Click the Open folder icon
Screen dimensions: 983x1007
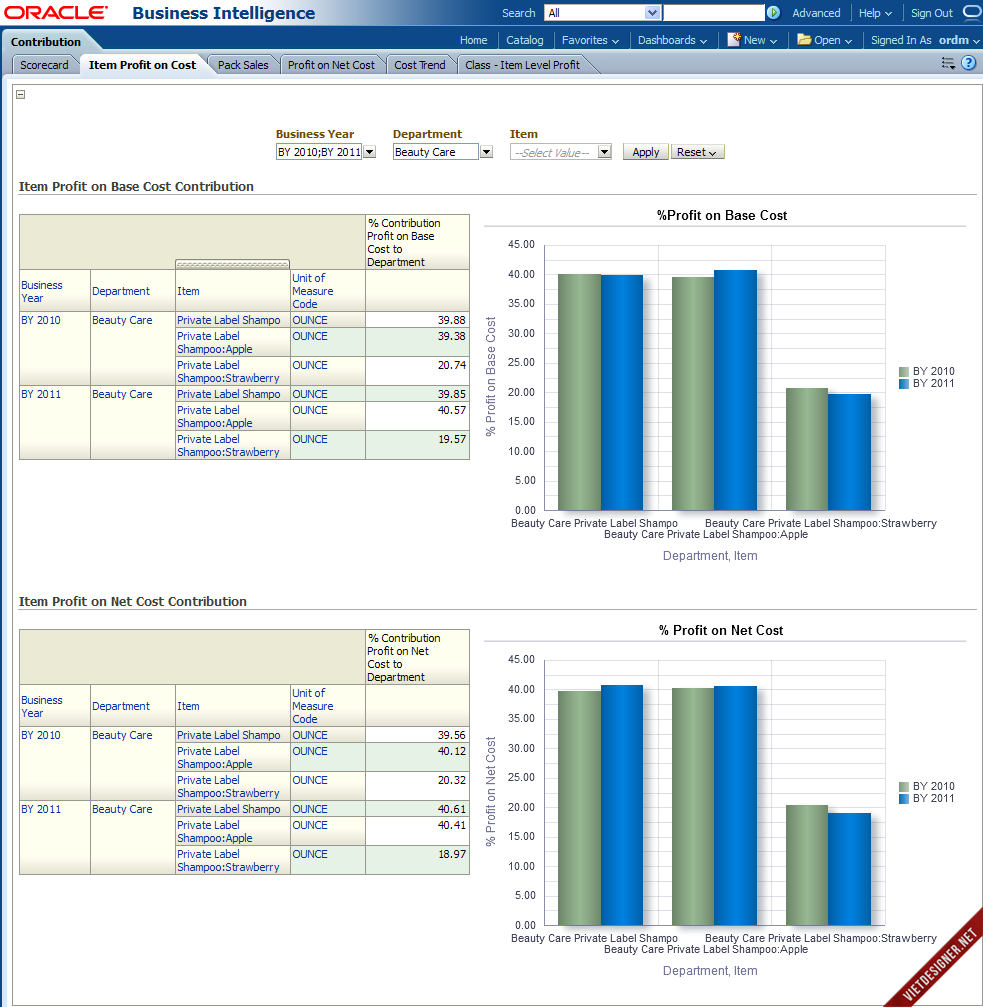tap(804, 40)
